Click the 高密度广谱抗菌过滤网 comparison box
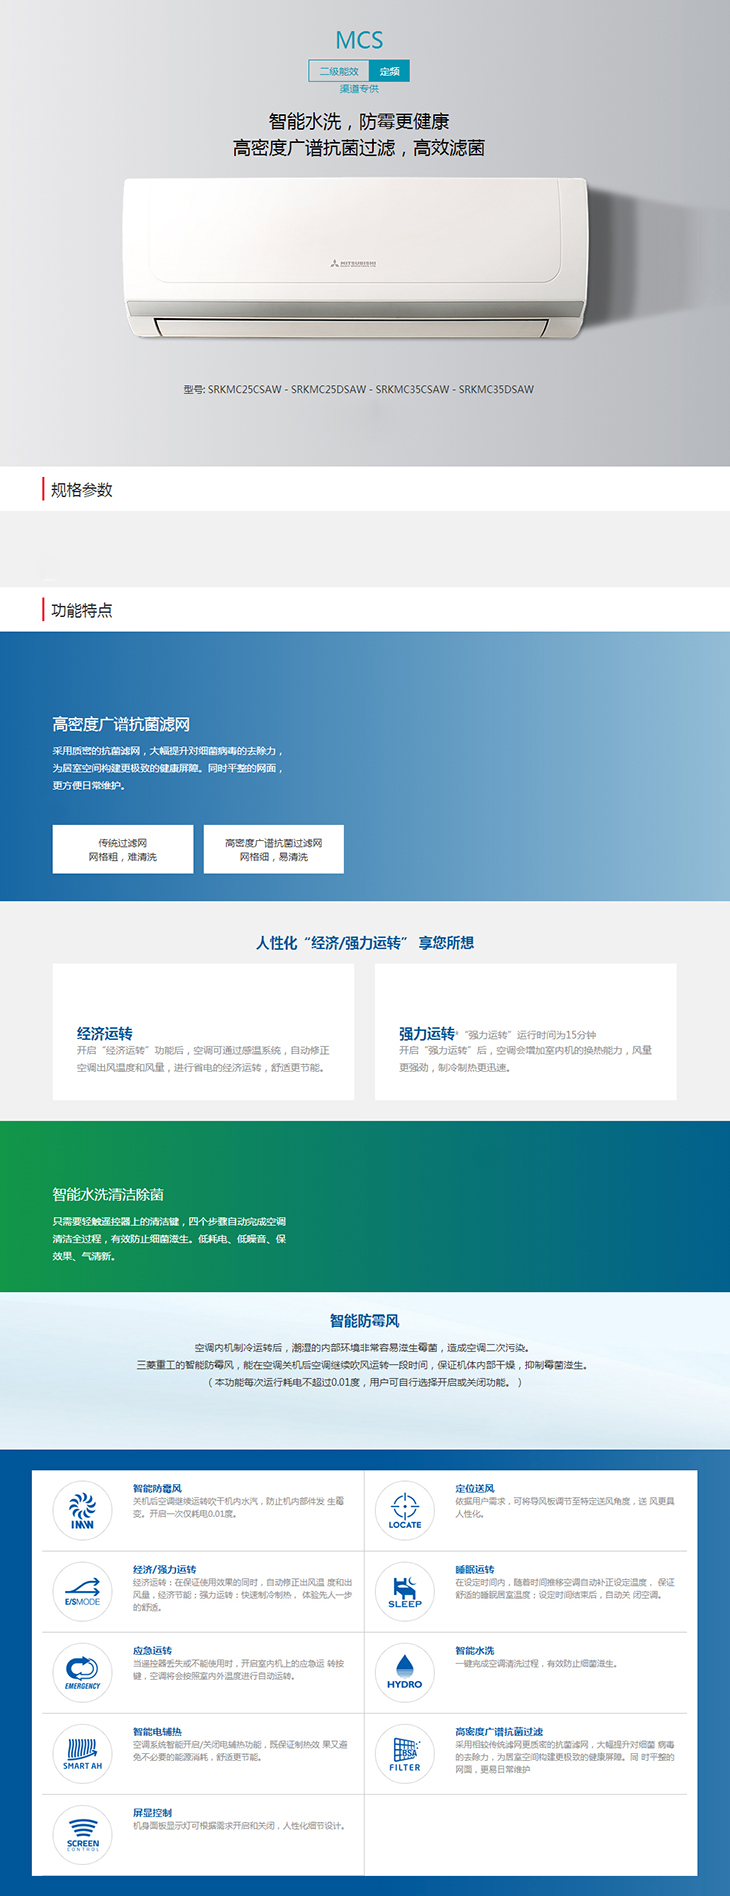Viewport: 730px width, 1896px height. click(x=273, y=849)
